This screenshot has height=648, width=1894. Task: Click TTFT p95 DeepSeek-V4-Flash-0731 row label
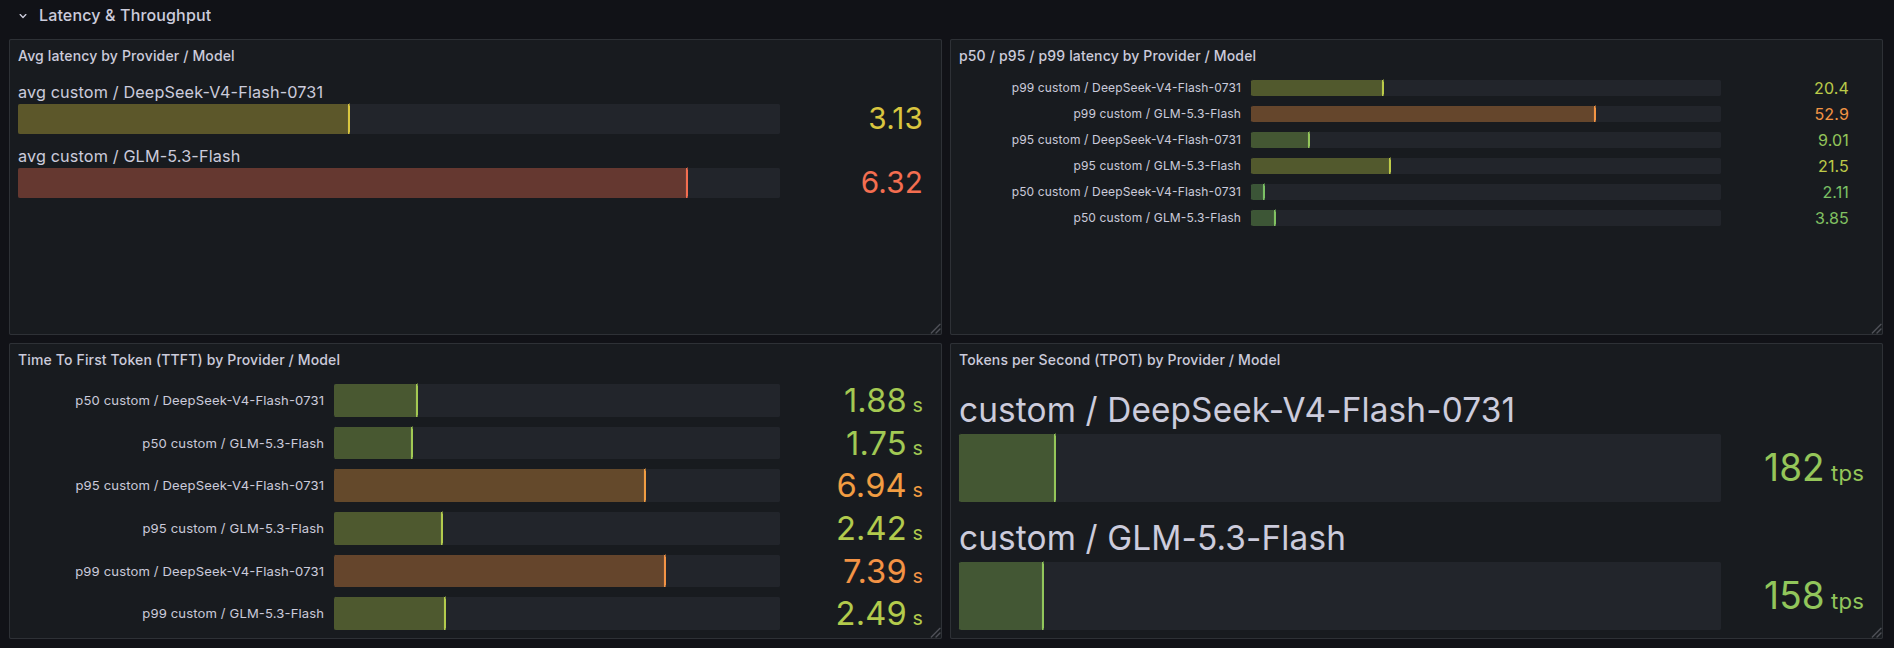pyautogui.click(x=200, y=486)
